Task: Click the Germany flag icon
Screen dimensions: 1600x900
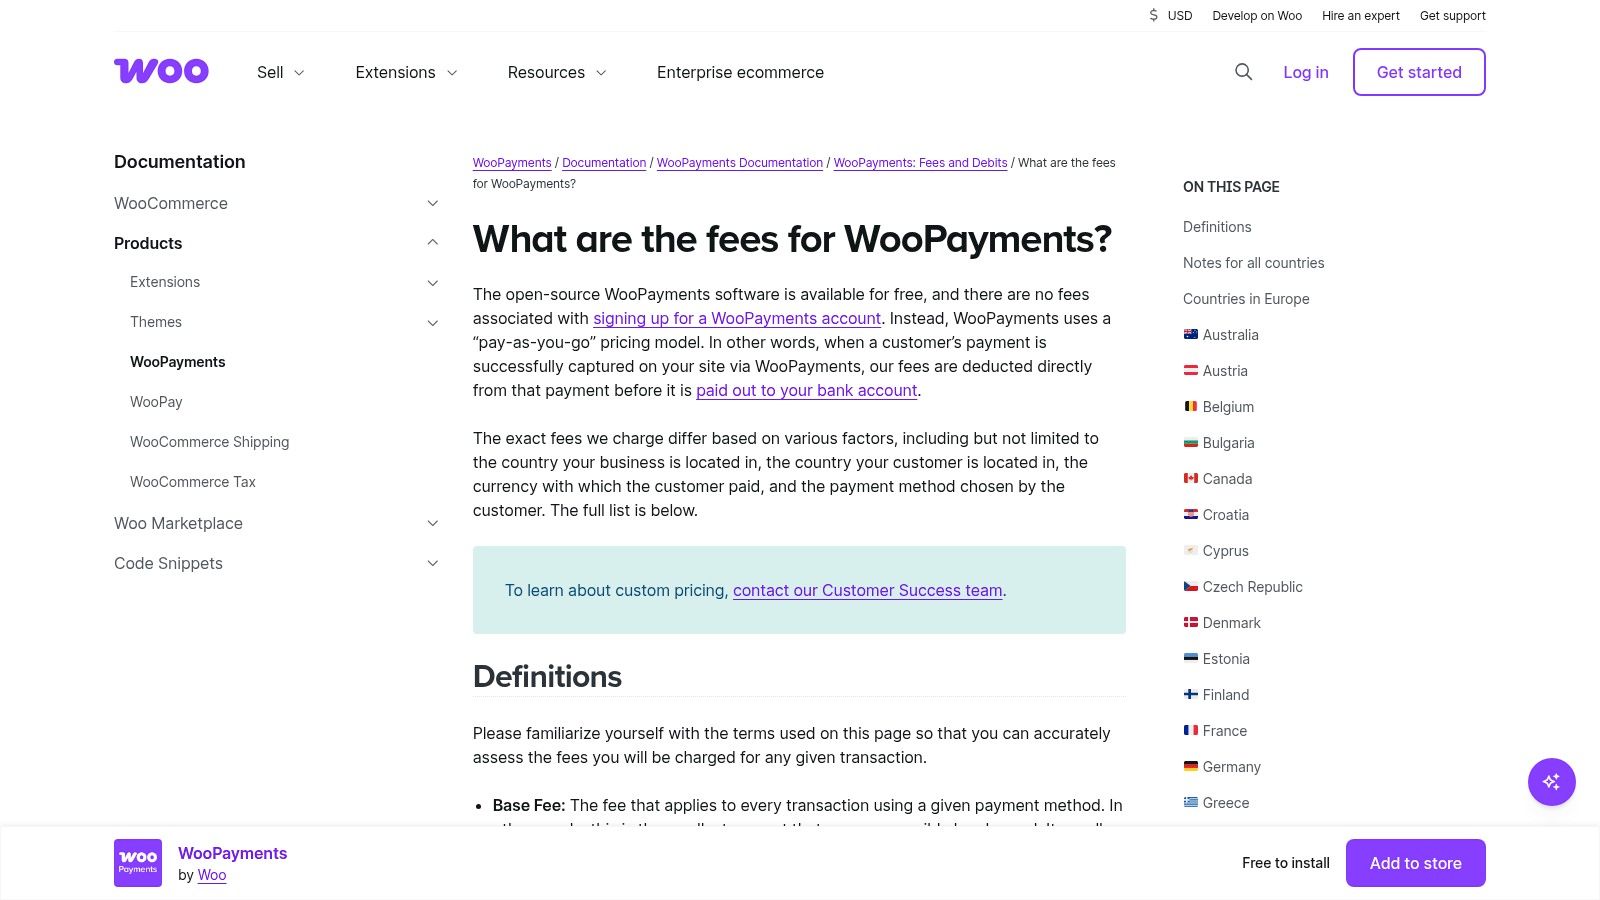Action: pos(1190,767)
